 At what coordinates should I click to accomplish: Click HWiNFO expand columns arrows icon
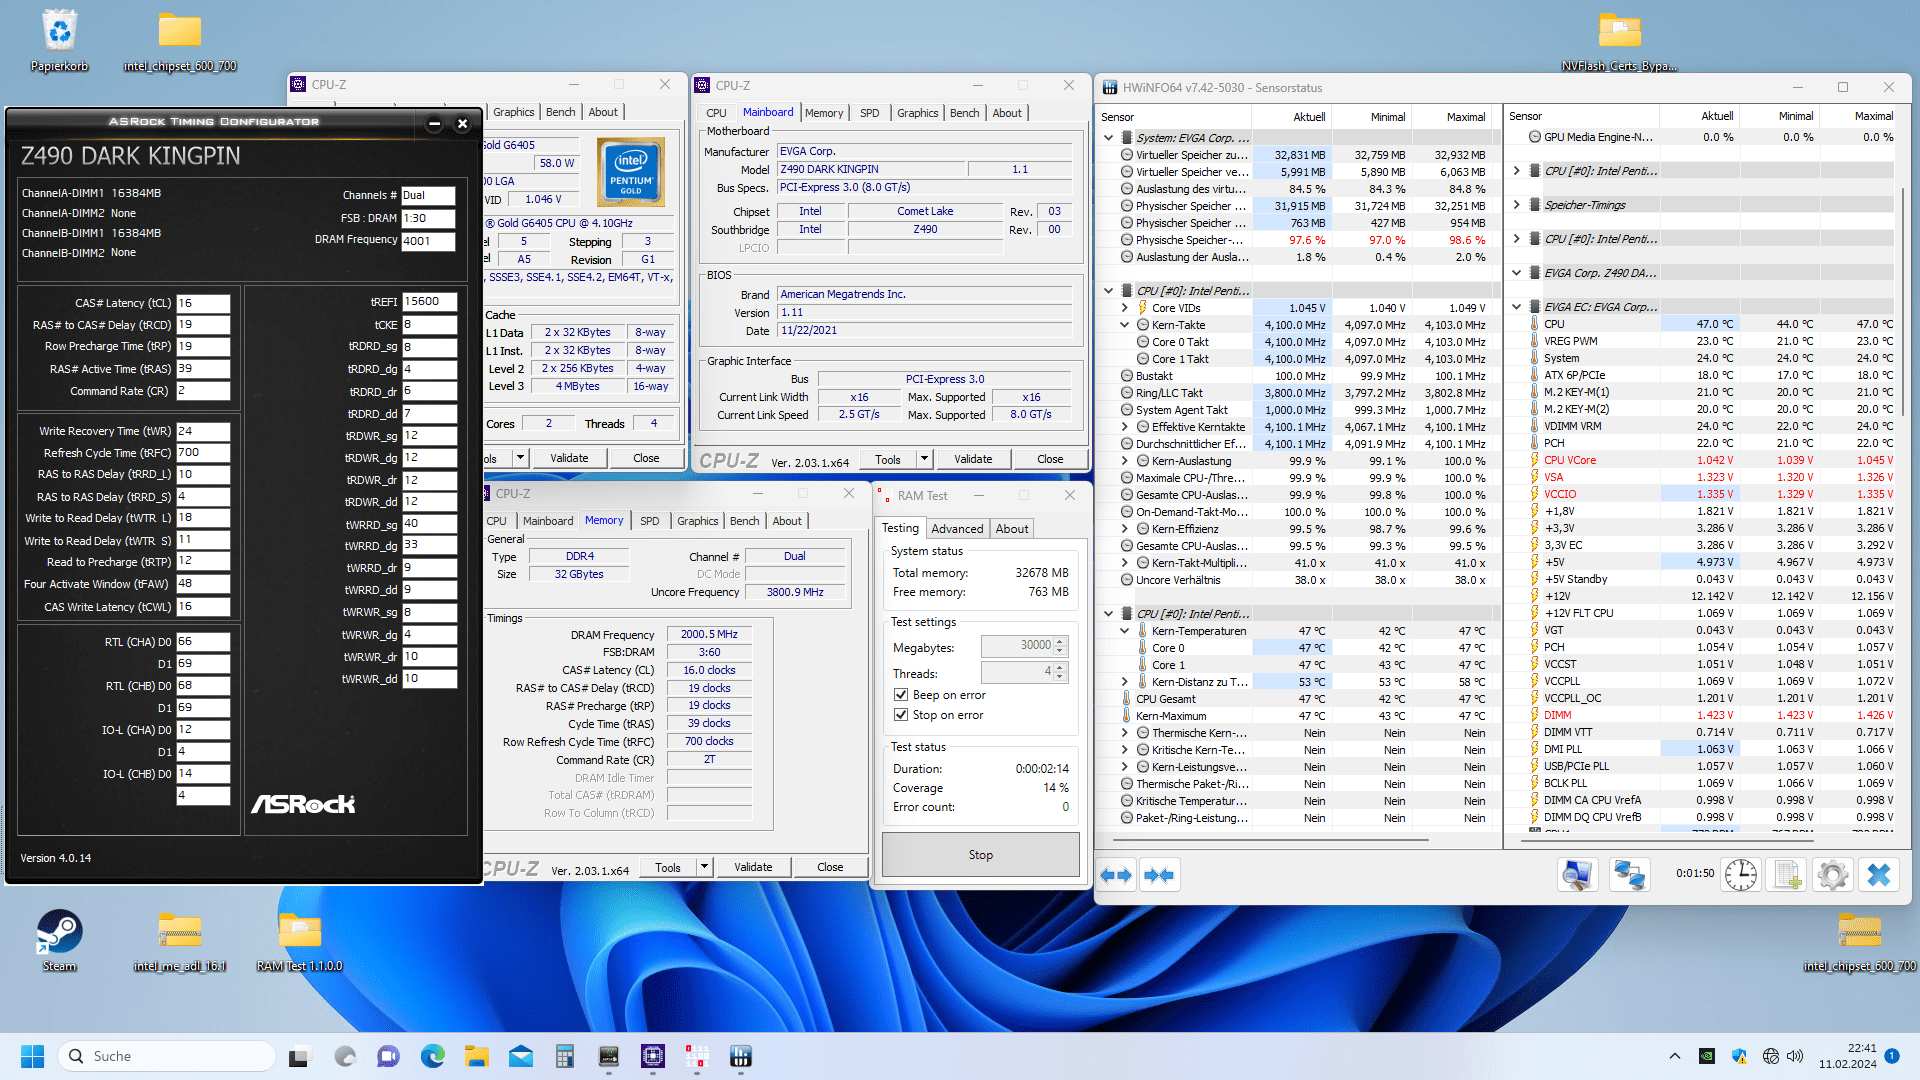(1116, 875)
